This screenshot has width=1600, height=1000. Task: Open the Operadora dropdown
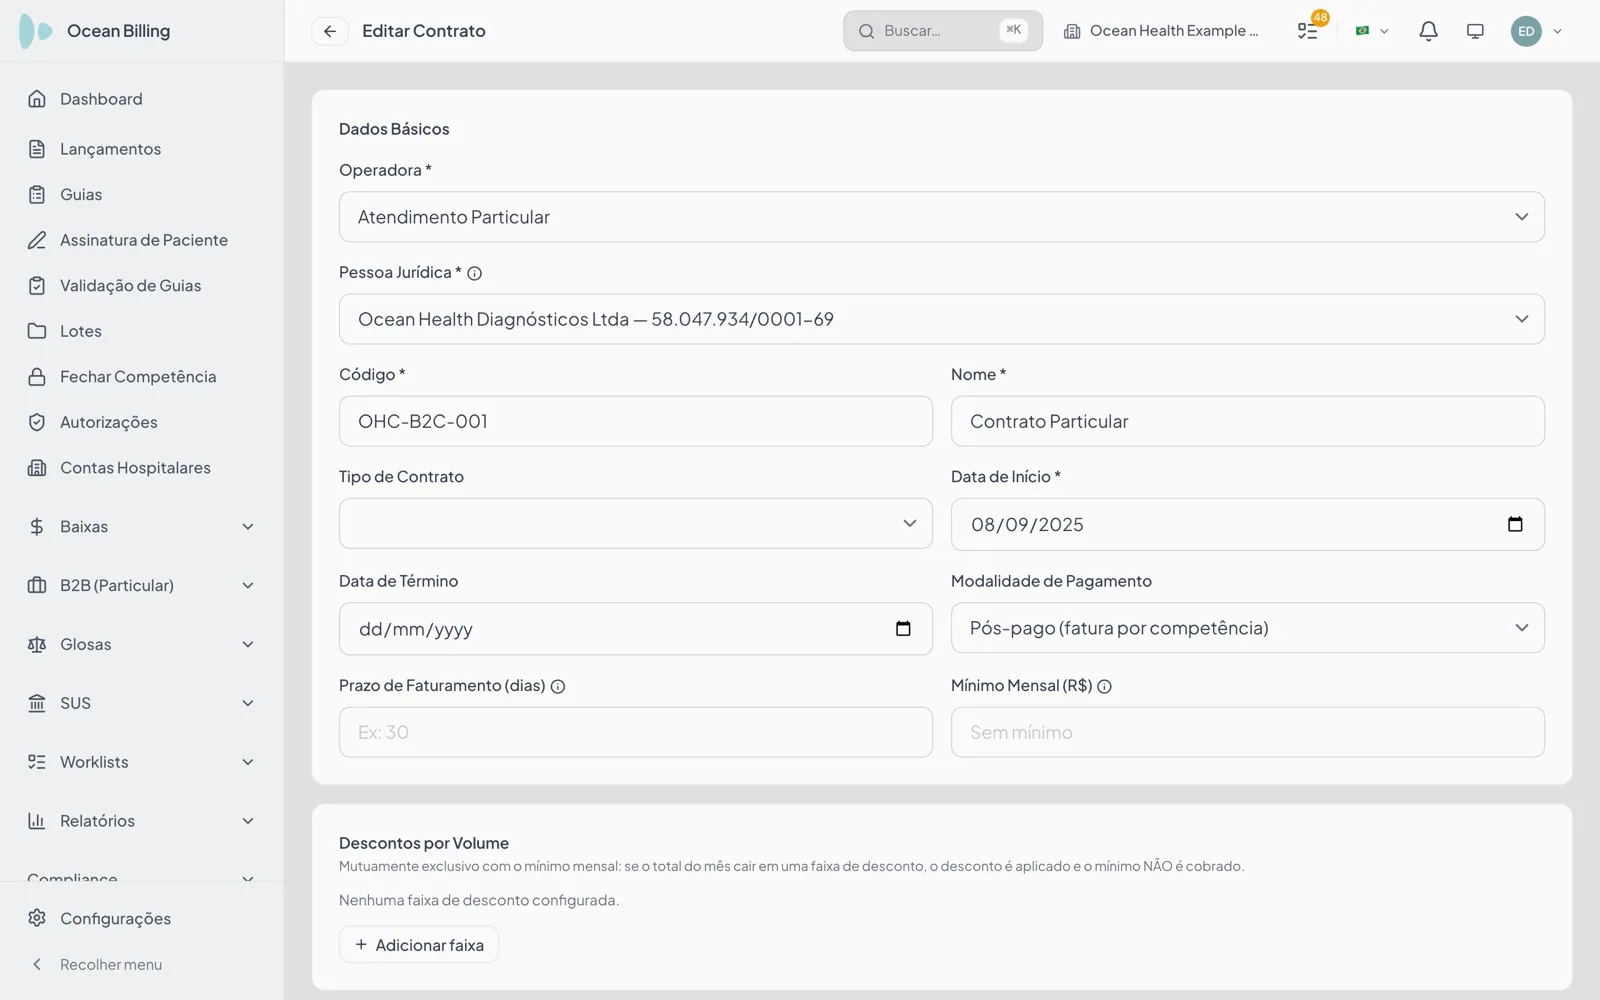(x=941, y=217)
